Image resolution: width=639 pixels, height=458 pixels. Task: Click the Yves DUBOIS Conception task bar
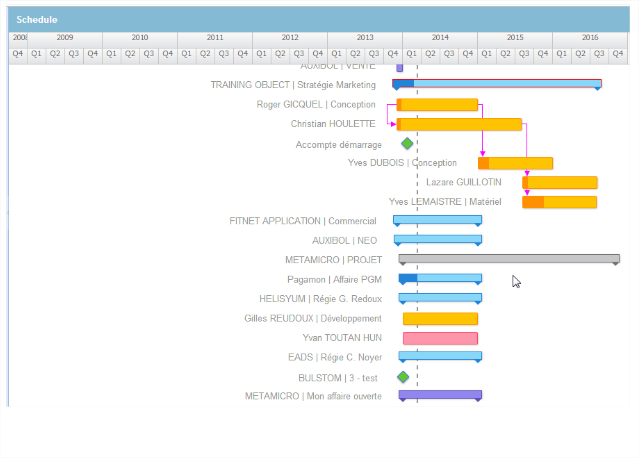coord(515,163)
